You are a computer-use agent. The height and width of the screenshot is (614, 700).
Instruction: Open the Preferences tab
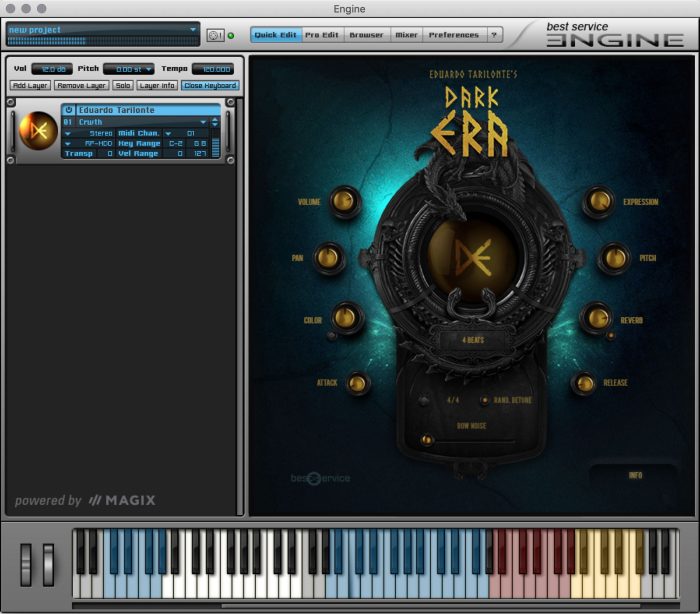coord(454,35)
